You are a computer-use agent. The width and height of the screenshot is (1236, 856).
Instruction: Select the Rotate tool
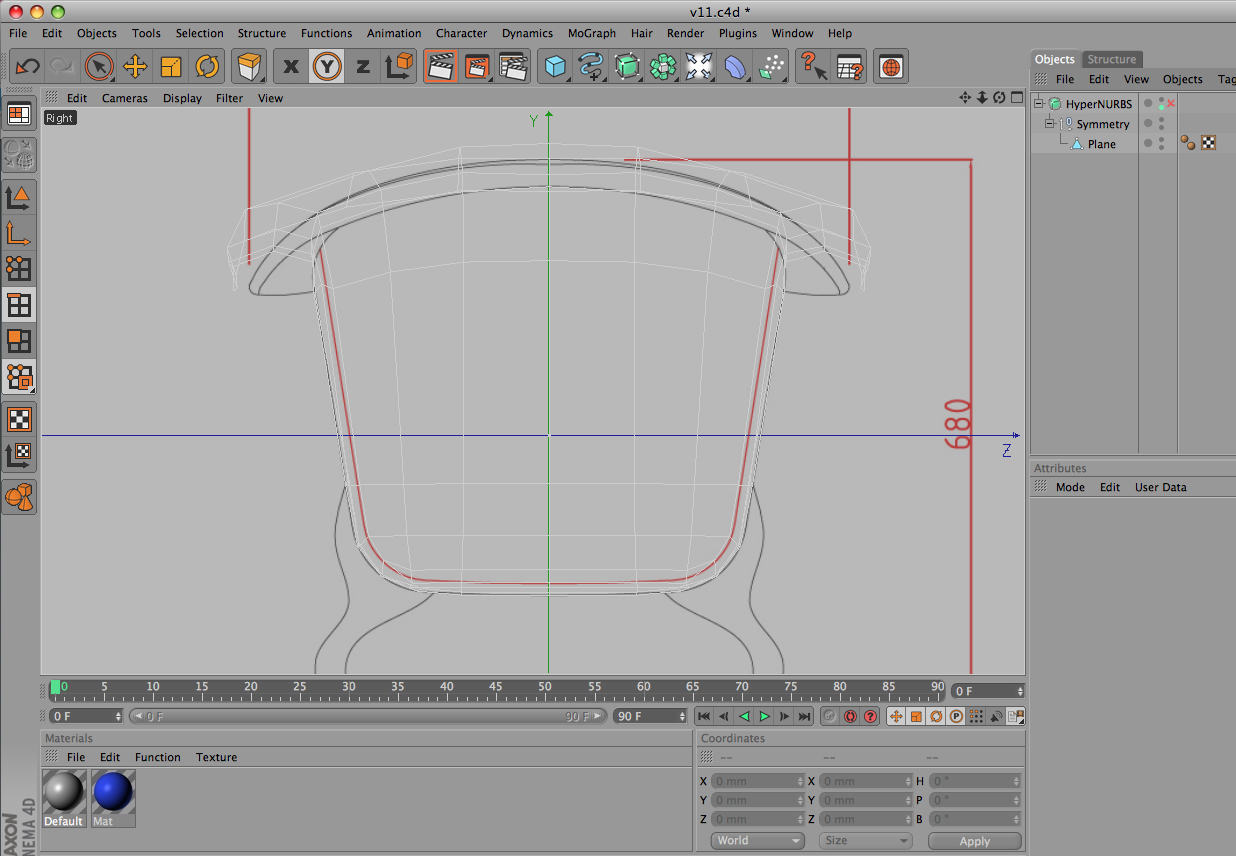coord(207,67)
